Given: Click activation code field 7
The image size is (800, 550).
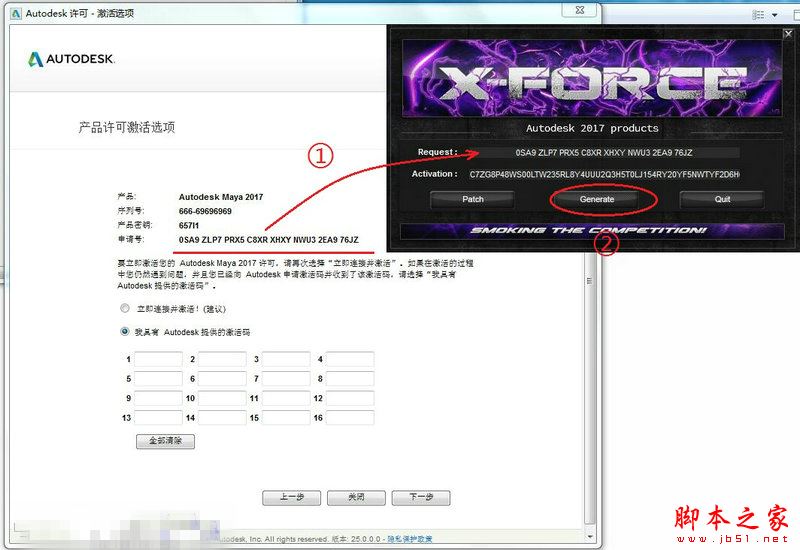Looking at the screenshot, I should click(286, 379).
